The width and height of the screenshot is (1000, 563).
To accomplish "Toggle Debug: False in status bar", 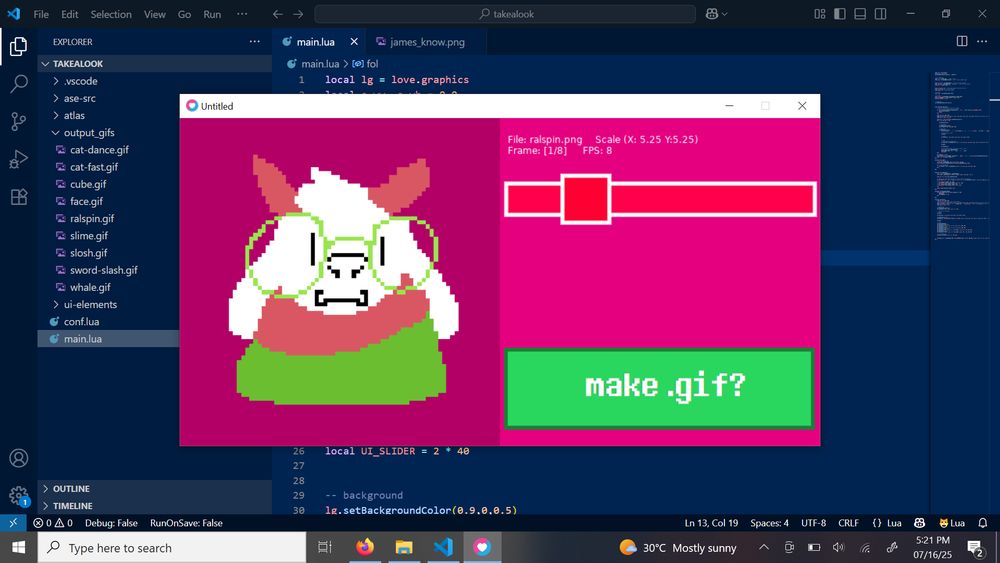I will point(111,523).
